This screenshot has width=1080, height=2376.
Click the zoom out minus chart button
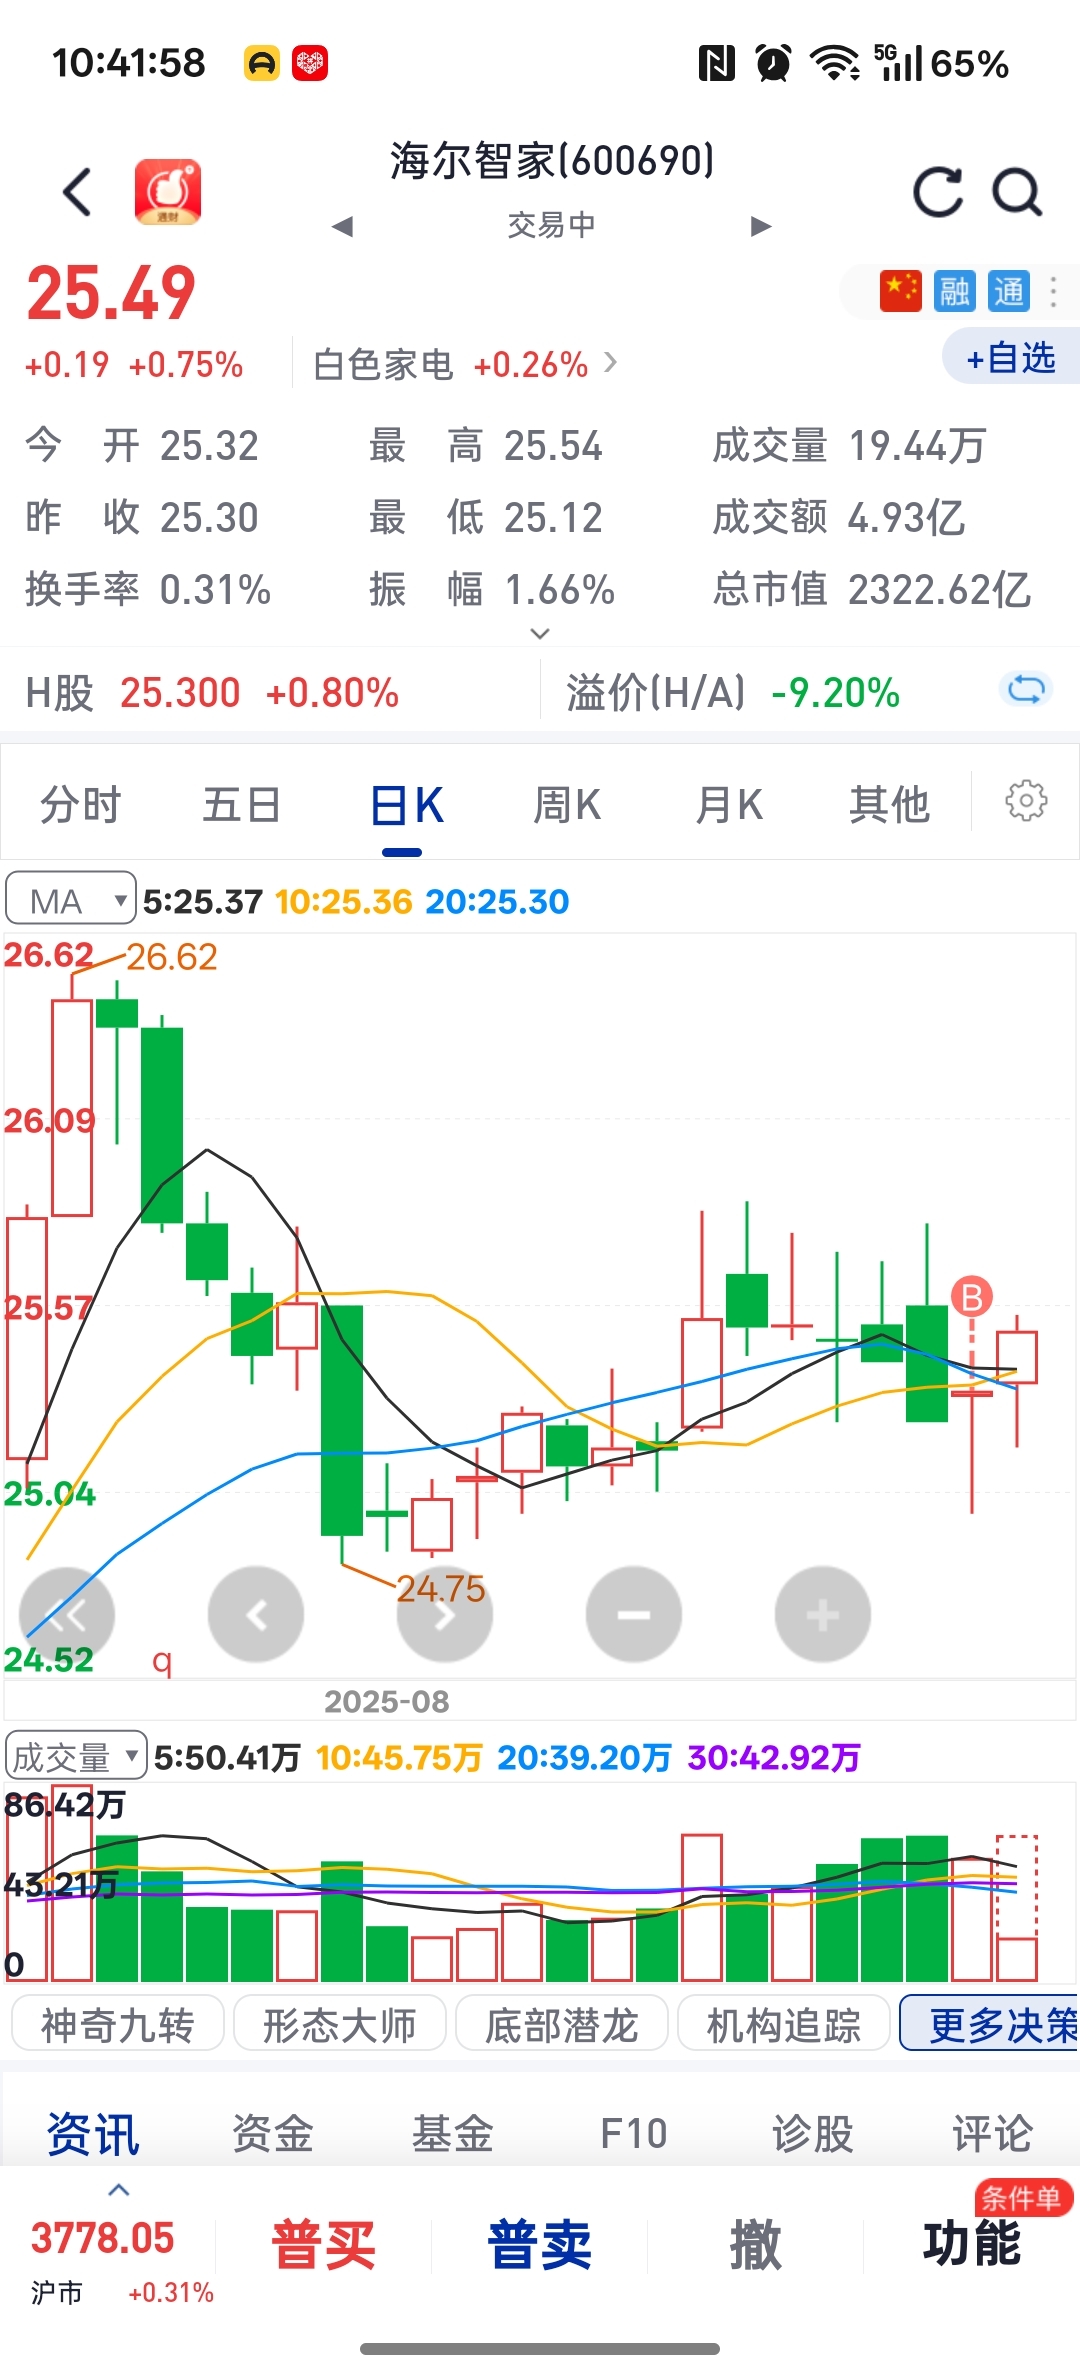pyautogui.click(x=634, y=1614)
